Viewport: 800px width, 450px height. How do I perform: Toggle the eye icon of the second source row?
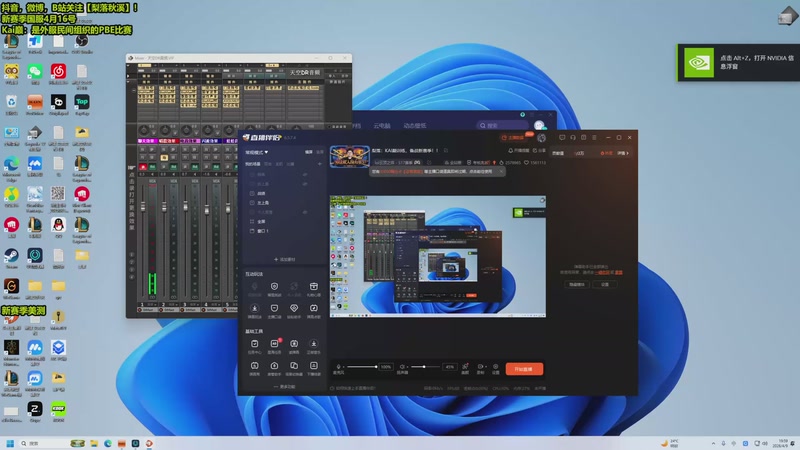coord(305,184)
